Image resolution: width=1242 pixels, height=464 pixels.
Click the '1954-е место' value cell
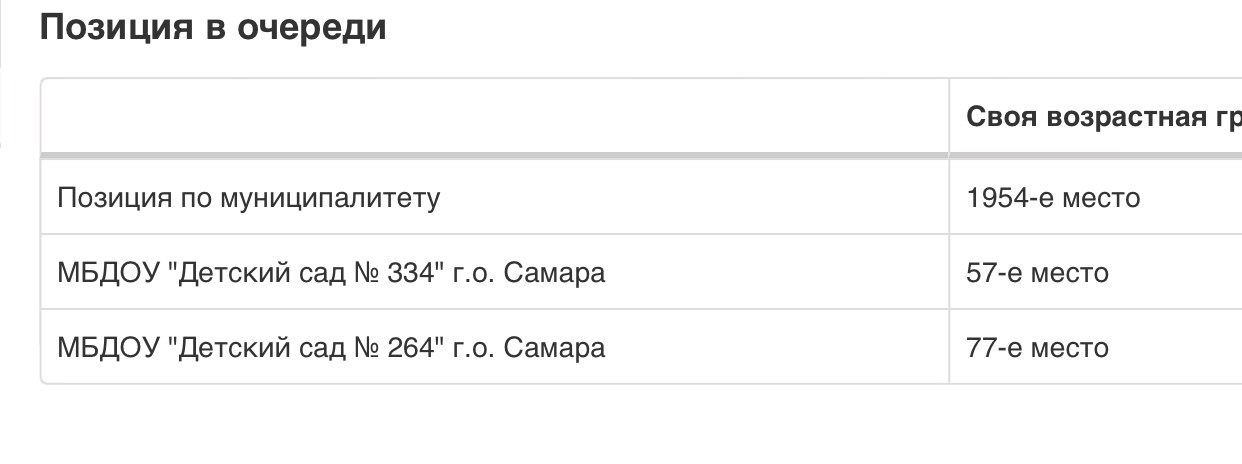1095,198
